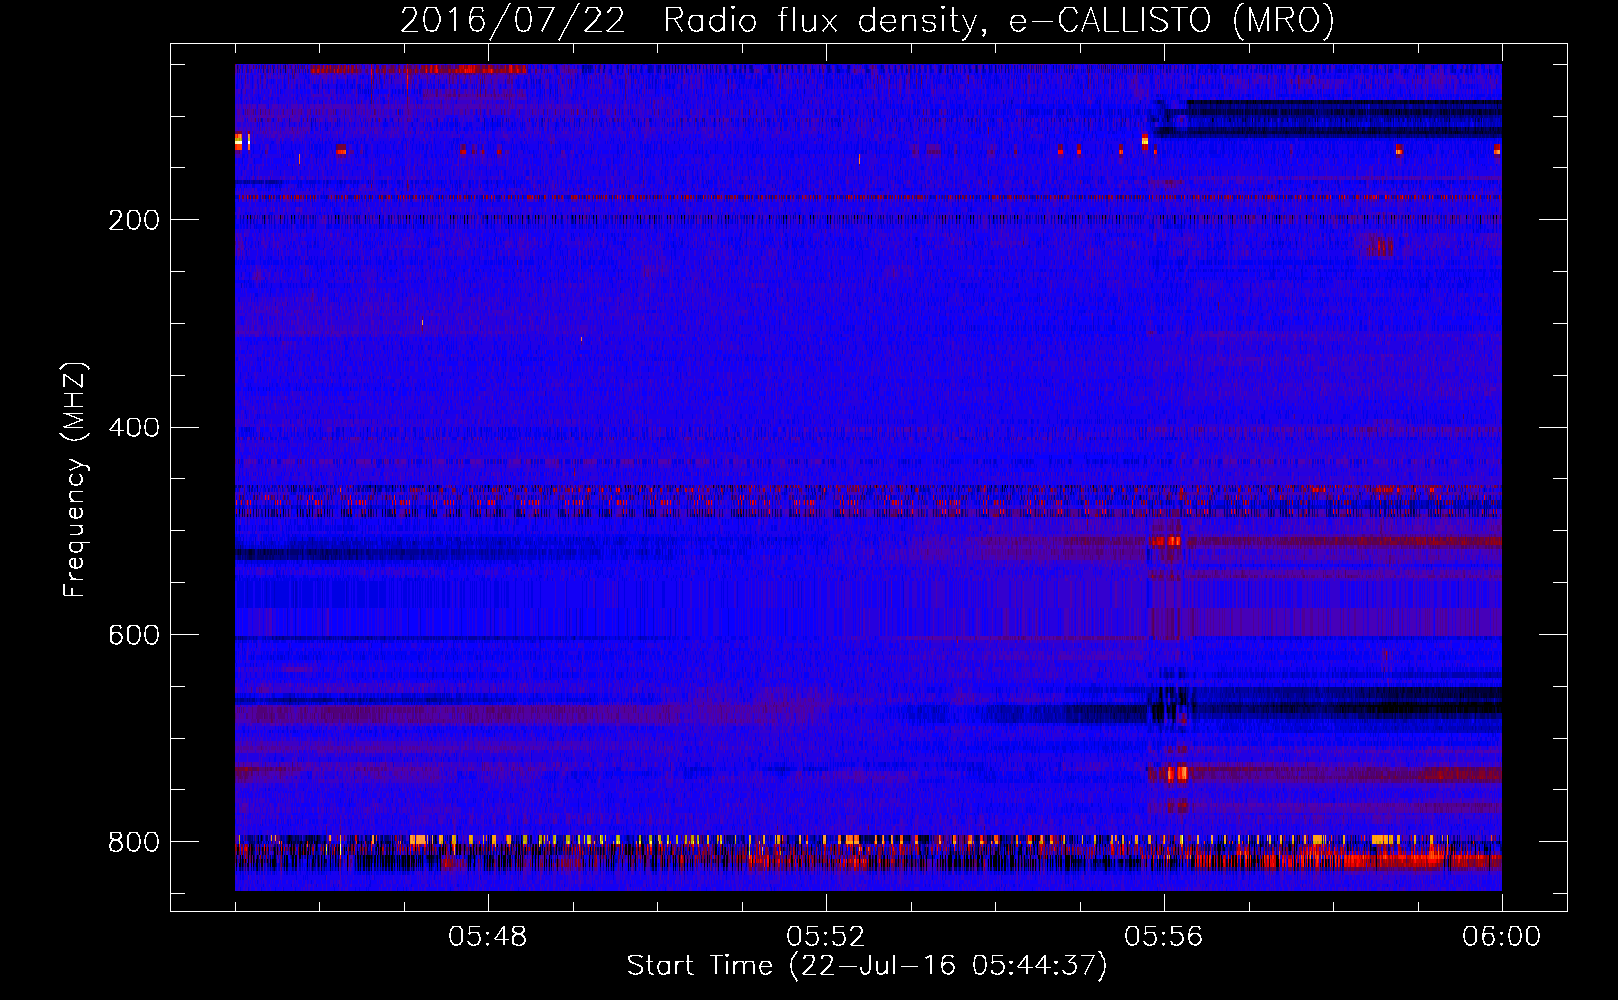Select the 05:48 time tick label
The image size is (1618, 1000).
pyautogui.click(x=488, y=937)
